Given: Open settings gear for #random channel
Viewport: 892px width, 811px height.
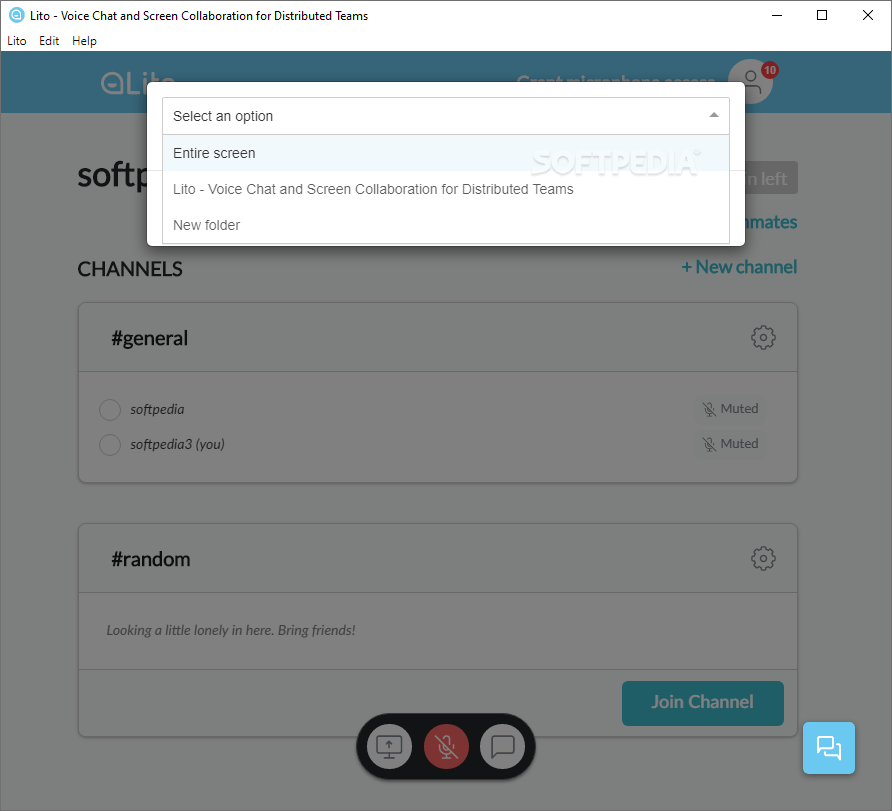Looking at the screenshot, I should pos(763,558).
